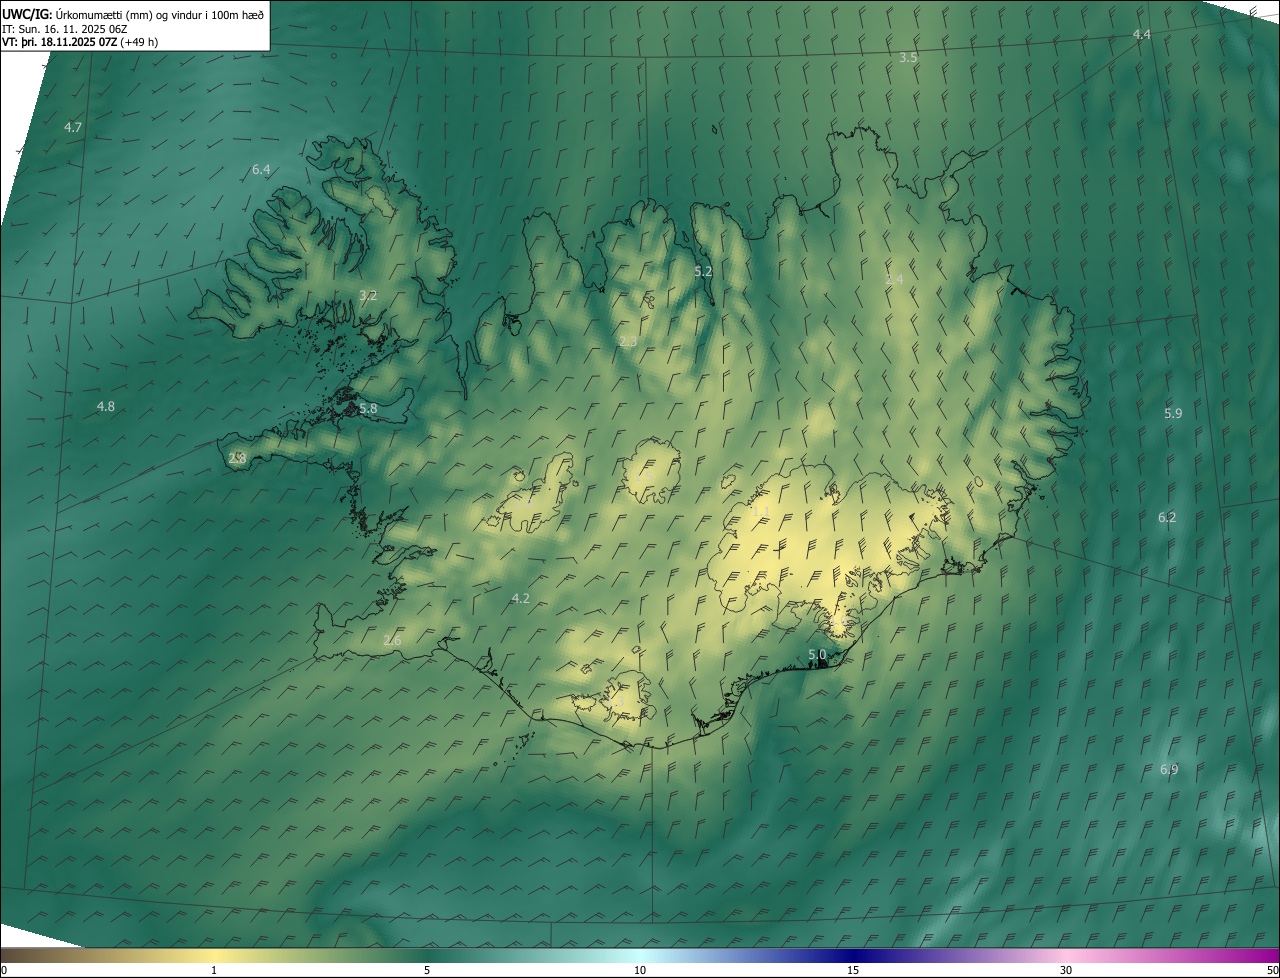Click the 6.2 value on the map
This screenshot has width=1280, height=978.
[x=1167, y=517]
